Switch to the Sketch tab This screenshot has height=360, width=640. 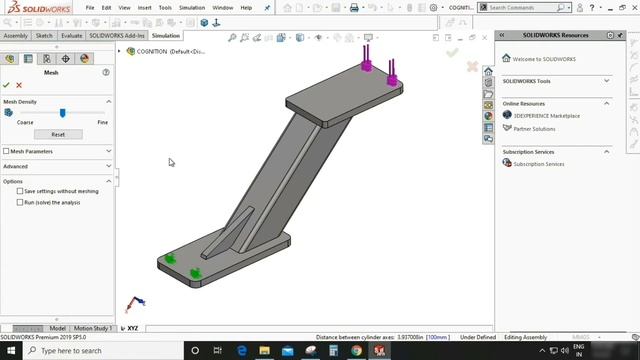click(44, 36)
